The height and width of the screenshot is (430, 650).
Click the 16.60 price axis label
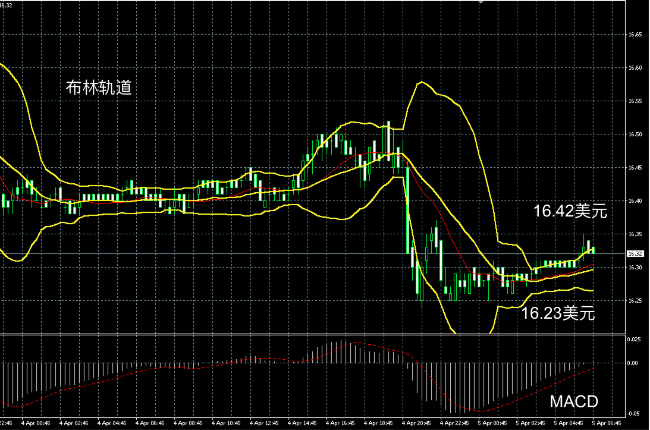coord(634,68)
